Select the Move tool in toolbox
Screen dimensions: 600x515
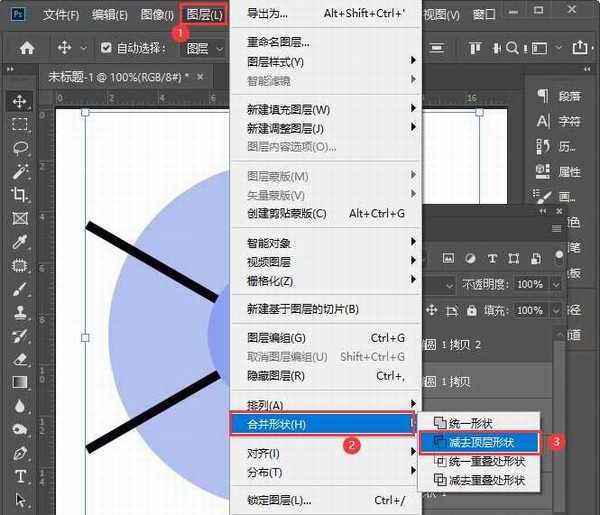[19, 101]
